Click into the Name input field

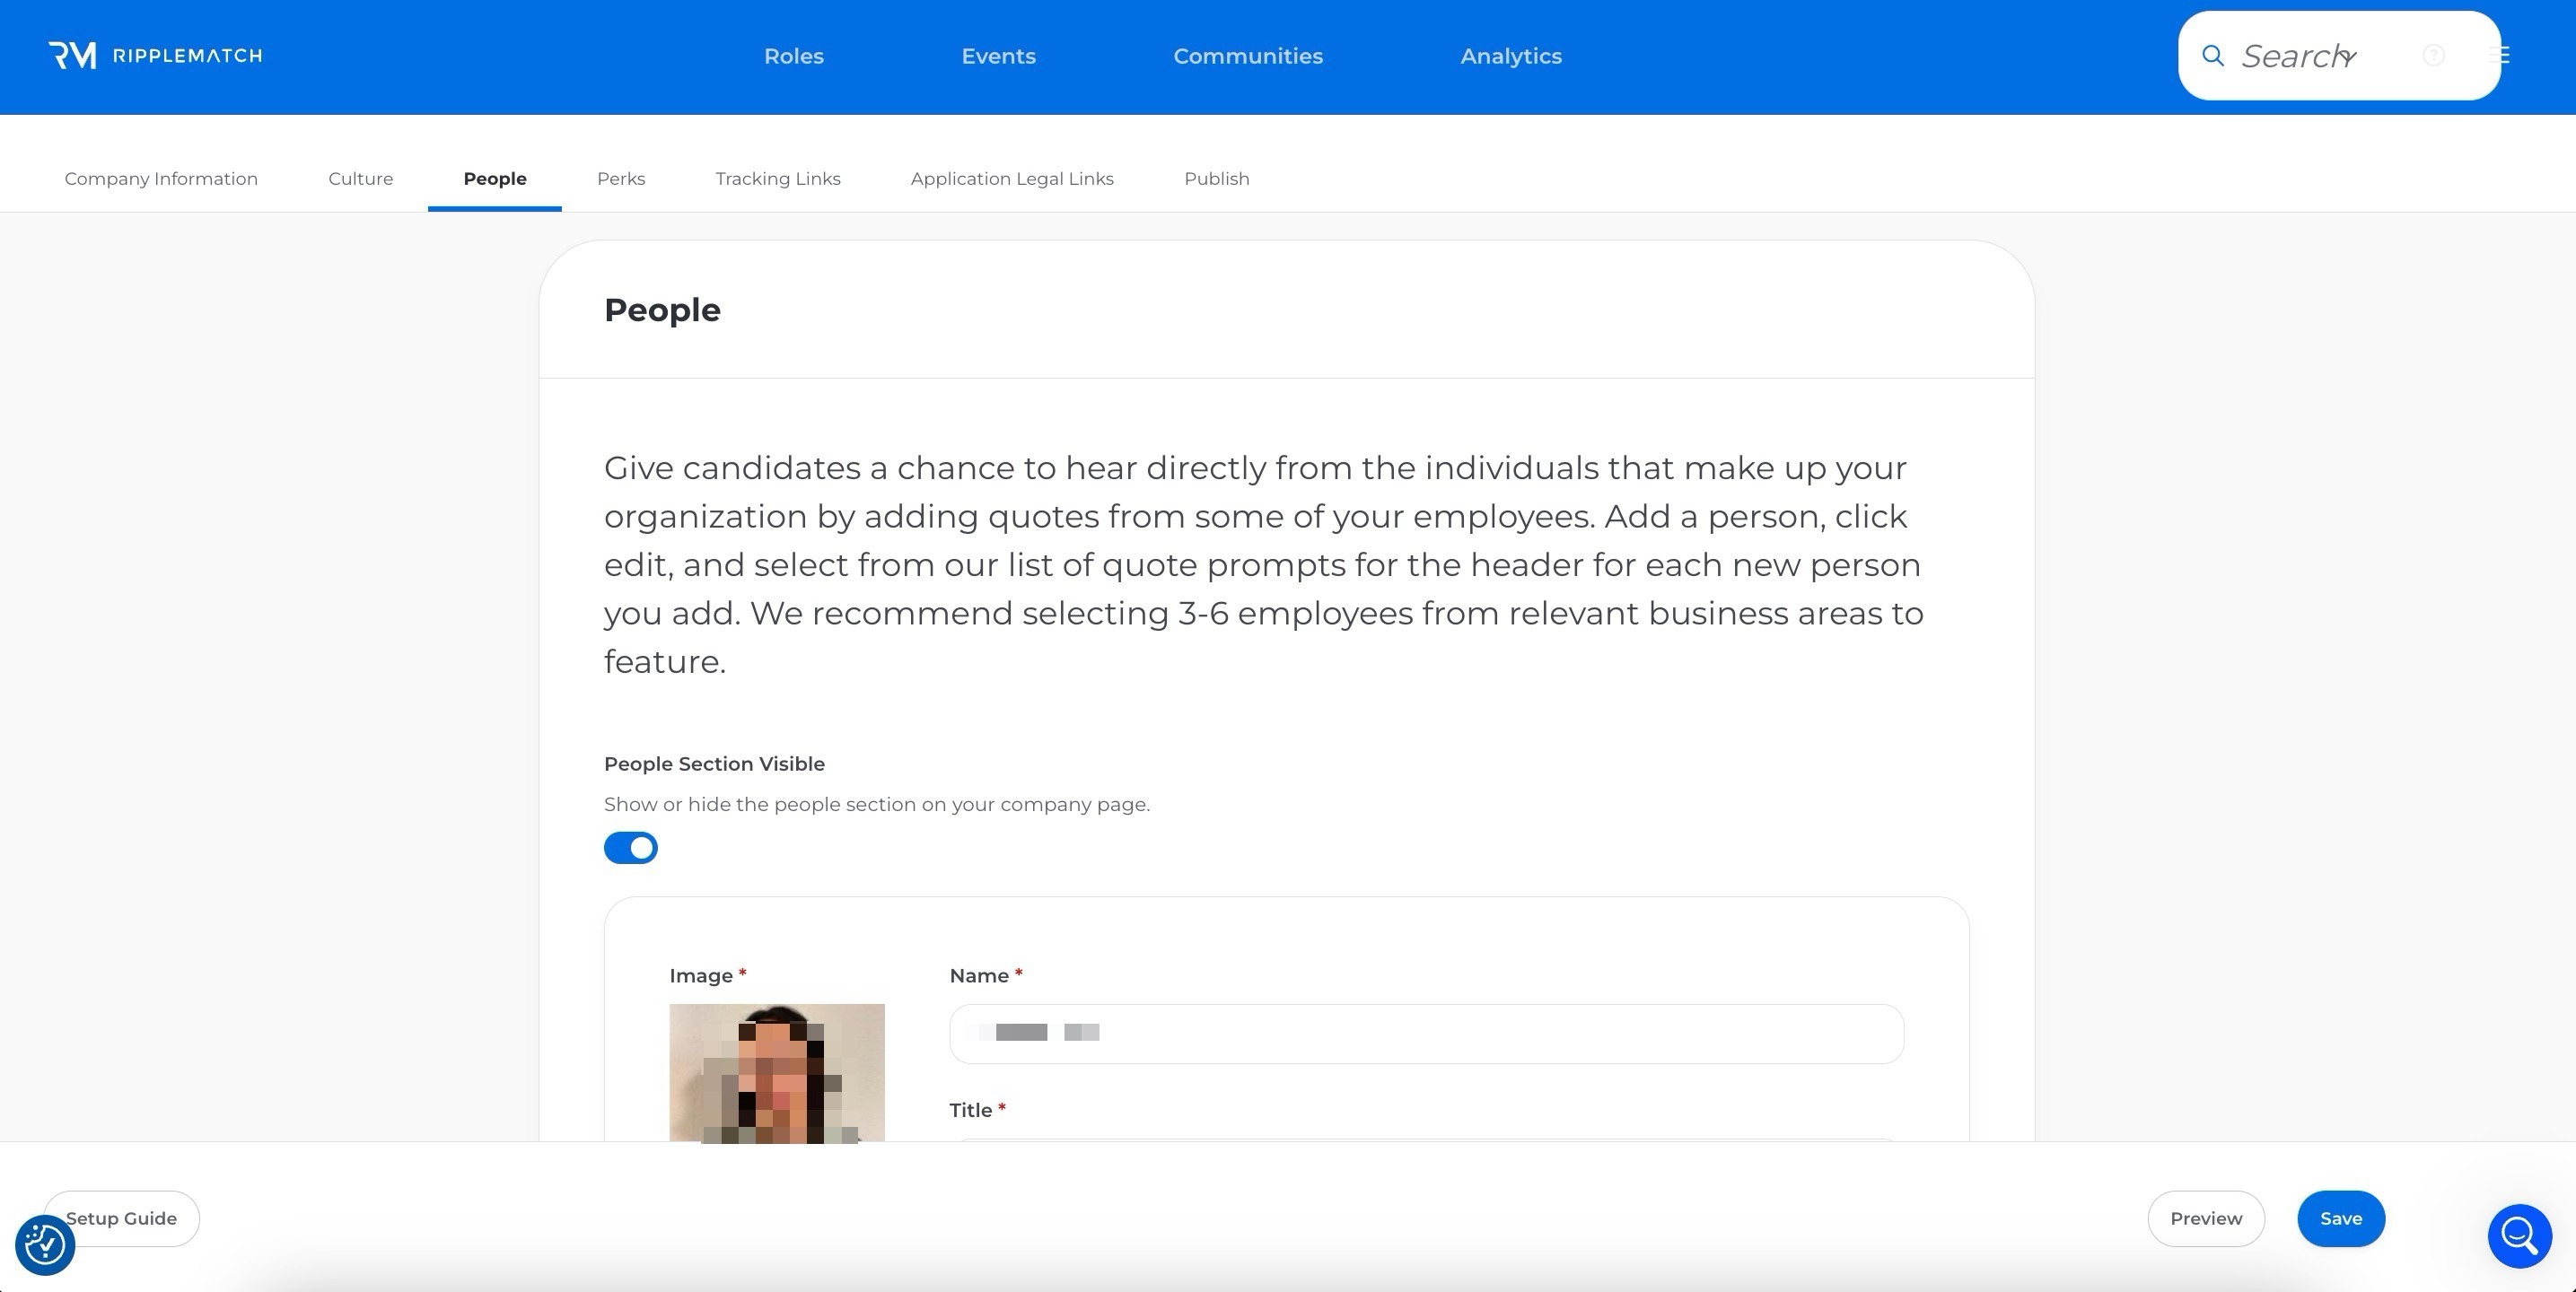pos(1425,1033)
